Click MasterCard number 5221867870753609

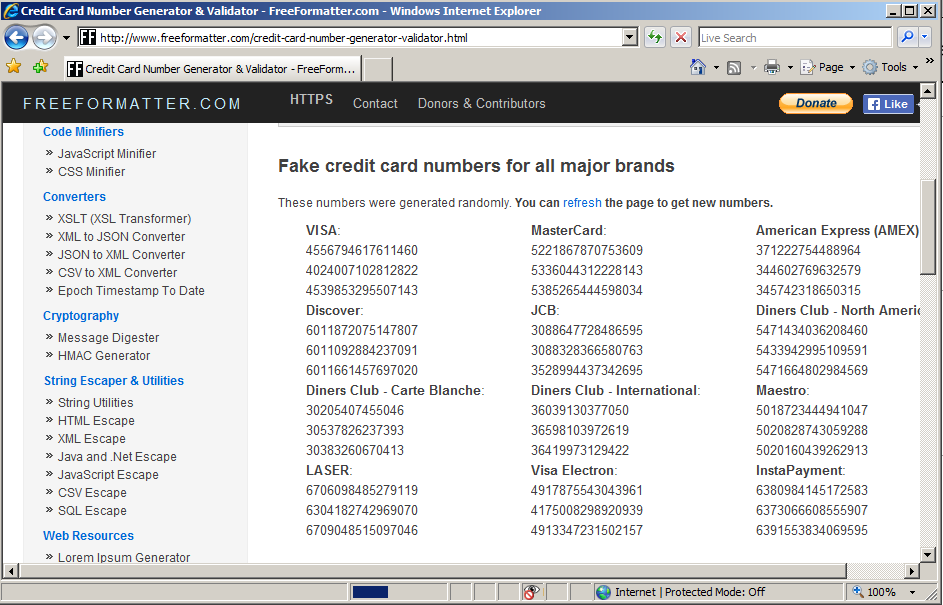point(586,250)
